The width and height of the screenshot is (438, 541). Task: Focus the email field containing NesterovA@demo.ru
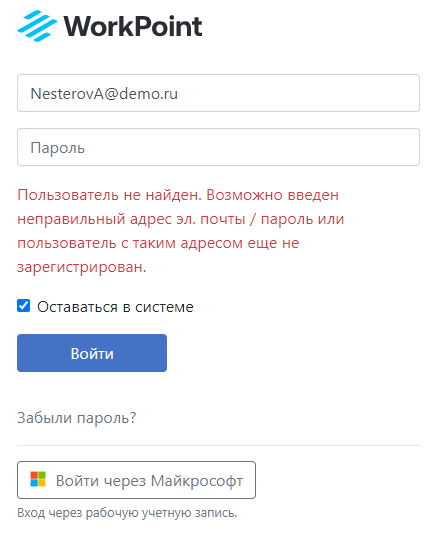[x=218, y=93]
